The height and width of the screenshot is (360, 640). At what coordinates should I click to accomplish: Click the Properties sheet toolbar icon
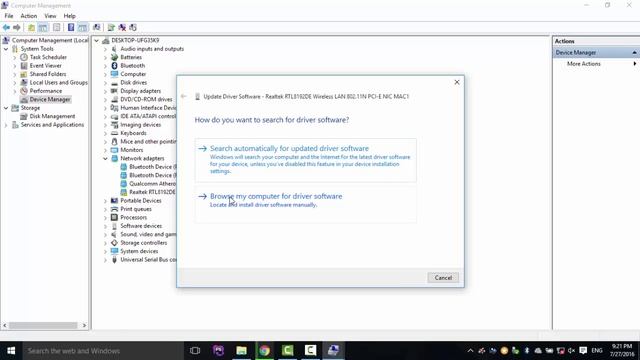57,27
